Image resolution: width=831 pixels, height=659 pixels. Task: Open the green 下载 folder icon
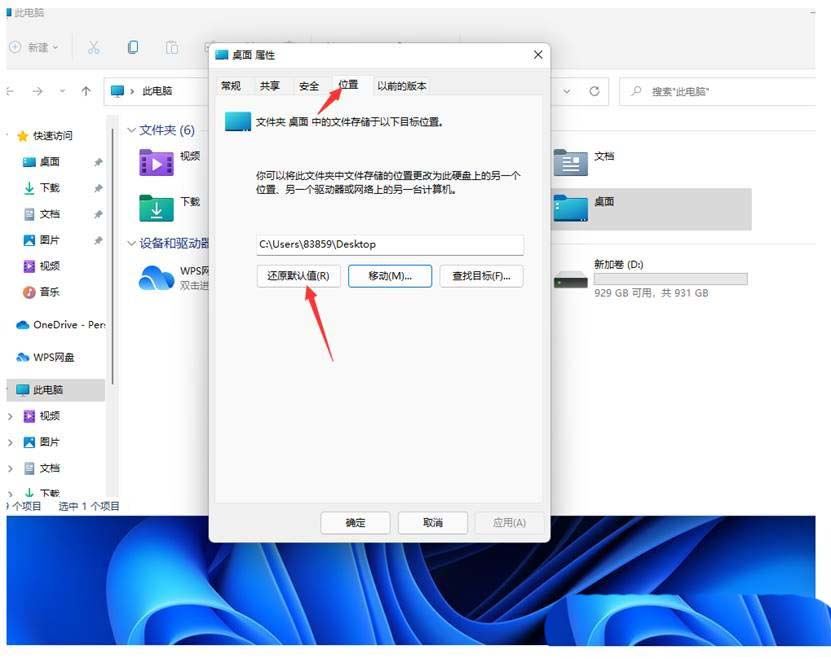click(156, 208)
